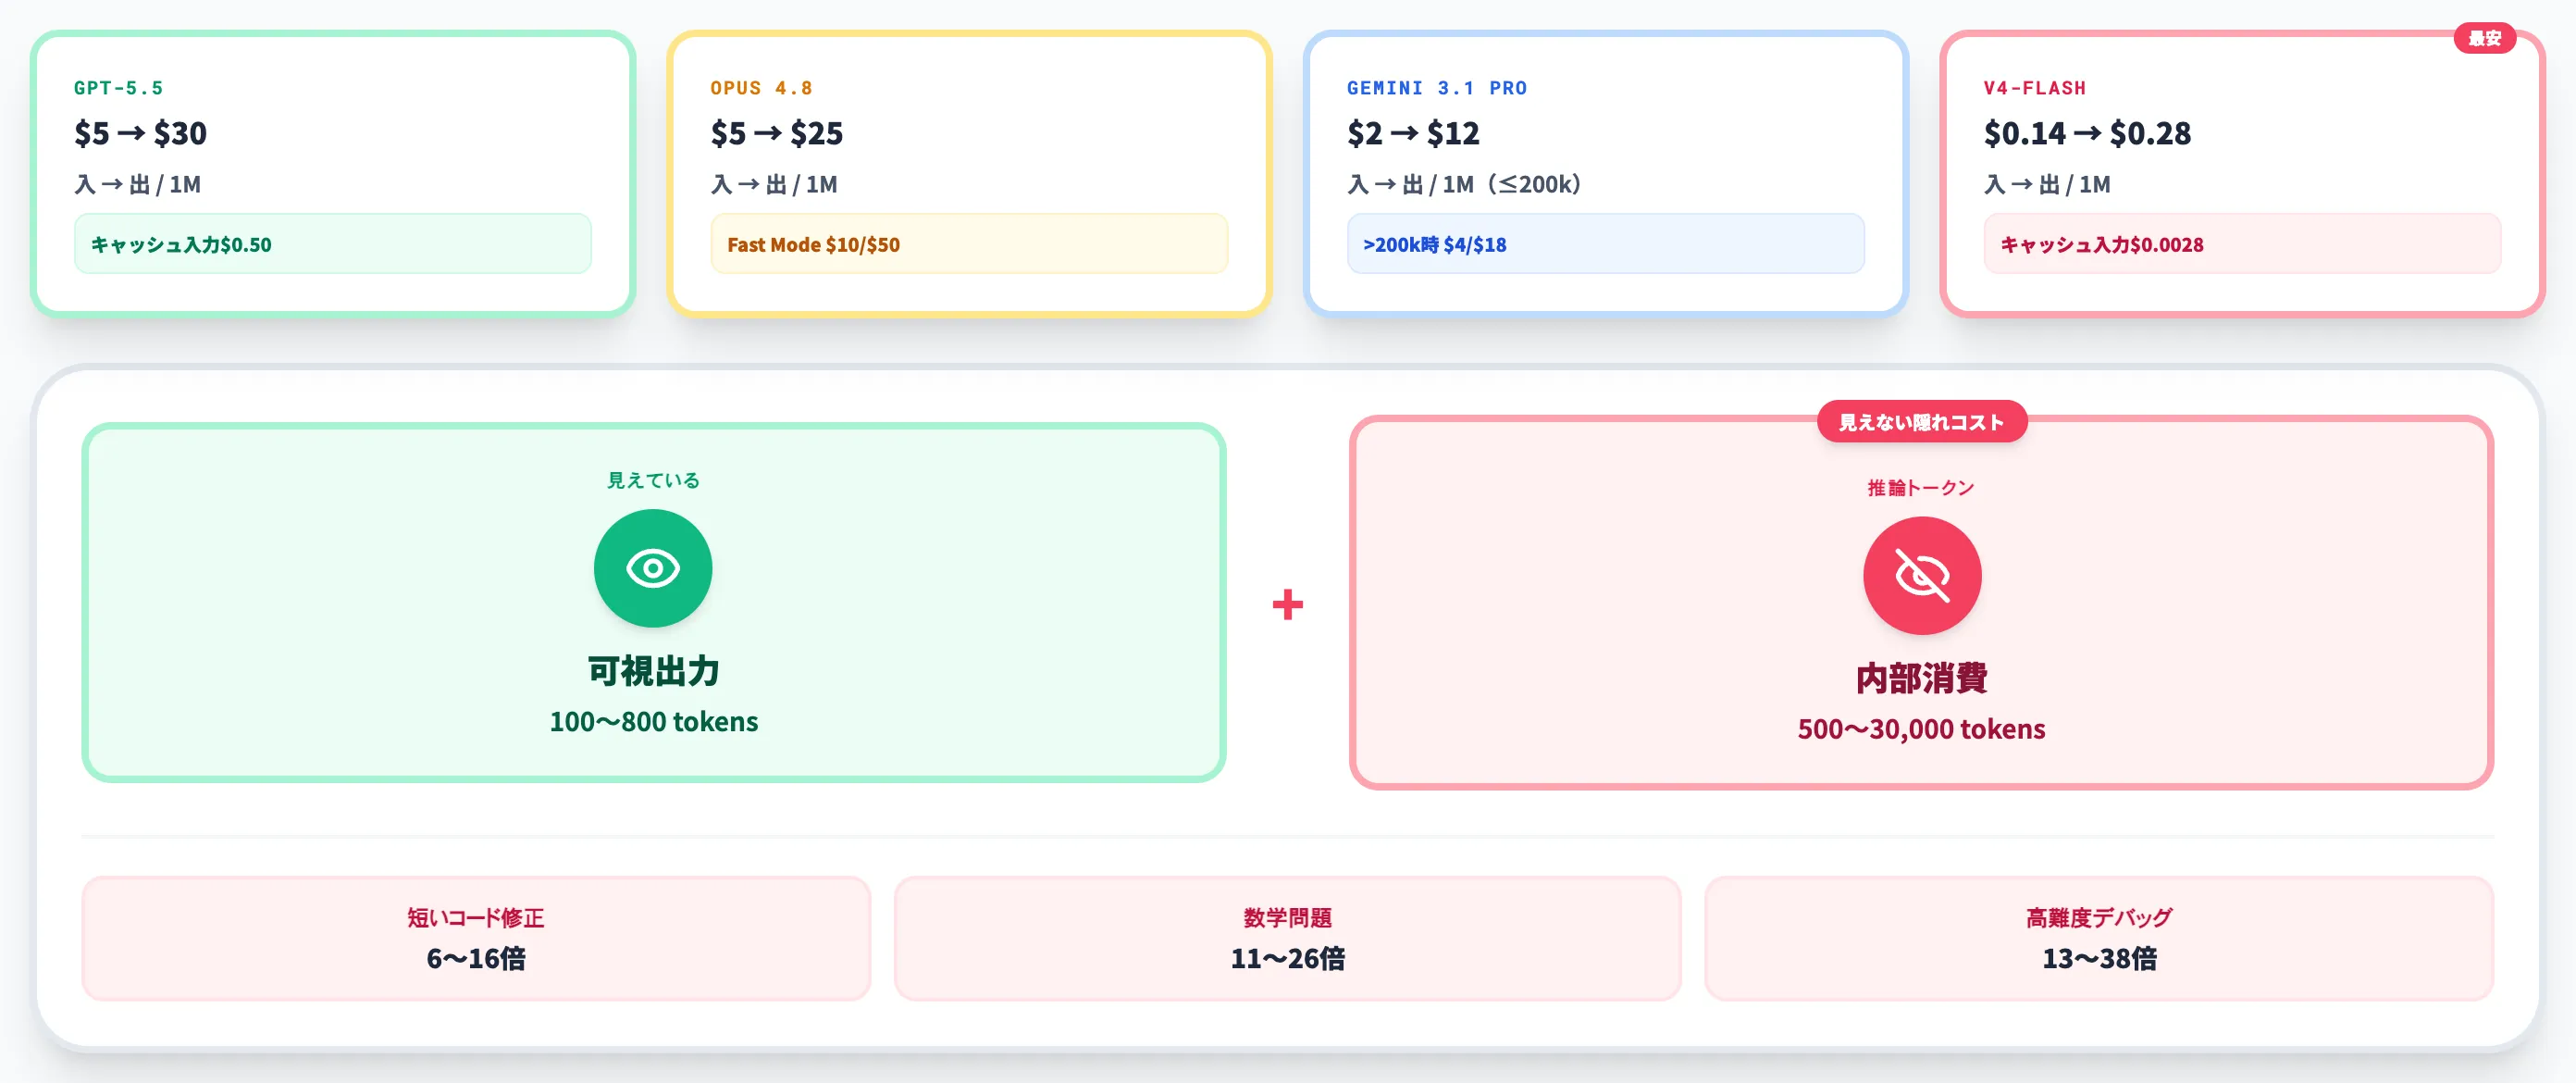Click the >200k時 $4/$18 blue chip
The width and height of the screenshot is (2576, 1083).
(x=1605, y=244)
